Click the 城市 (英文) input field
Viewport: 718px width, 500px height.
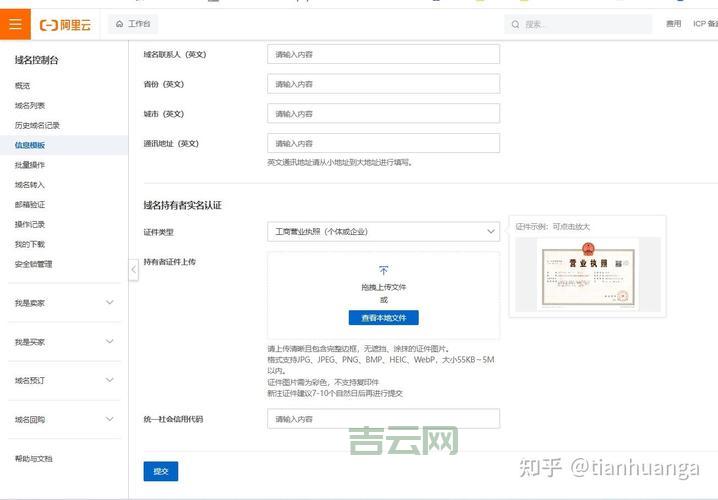(x=383, y=114)
